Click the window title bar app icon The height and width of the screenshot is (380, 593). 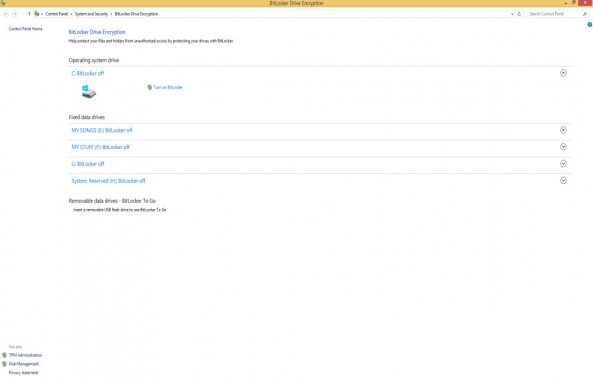pyautogui.click(x=3, y=3)
